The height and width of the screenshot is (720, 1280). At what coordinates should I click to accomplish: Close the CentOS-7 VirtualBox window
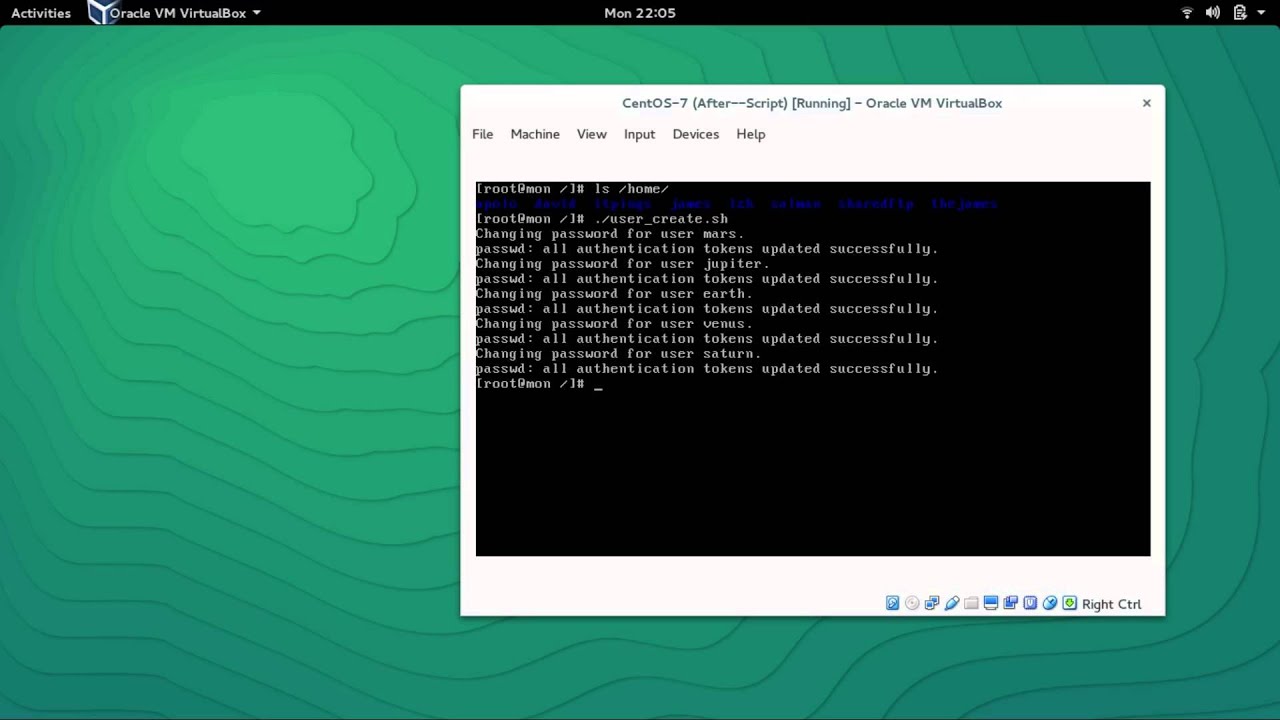1147,103
